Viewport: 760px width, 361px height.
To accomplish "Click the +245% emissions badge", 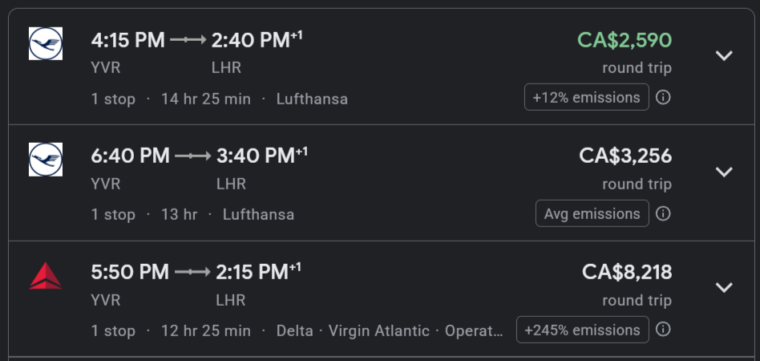I will [583, 330].
